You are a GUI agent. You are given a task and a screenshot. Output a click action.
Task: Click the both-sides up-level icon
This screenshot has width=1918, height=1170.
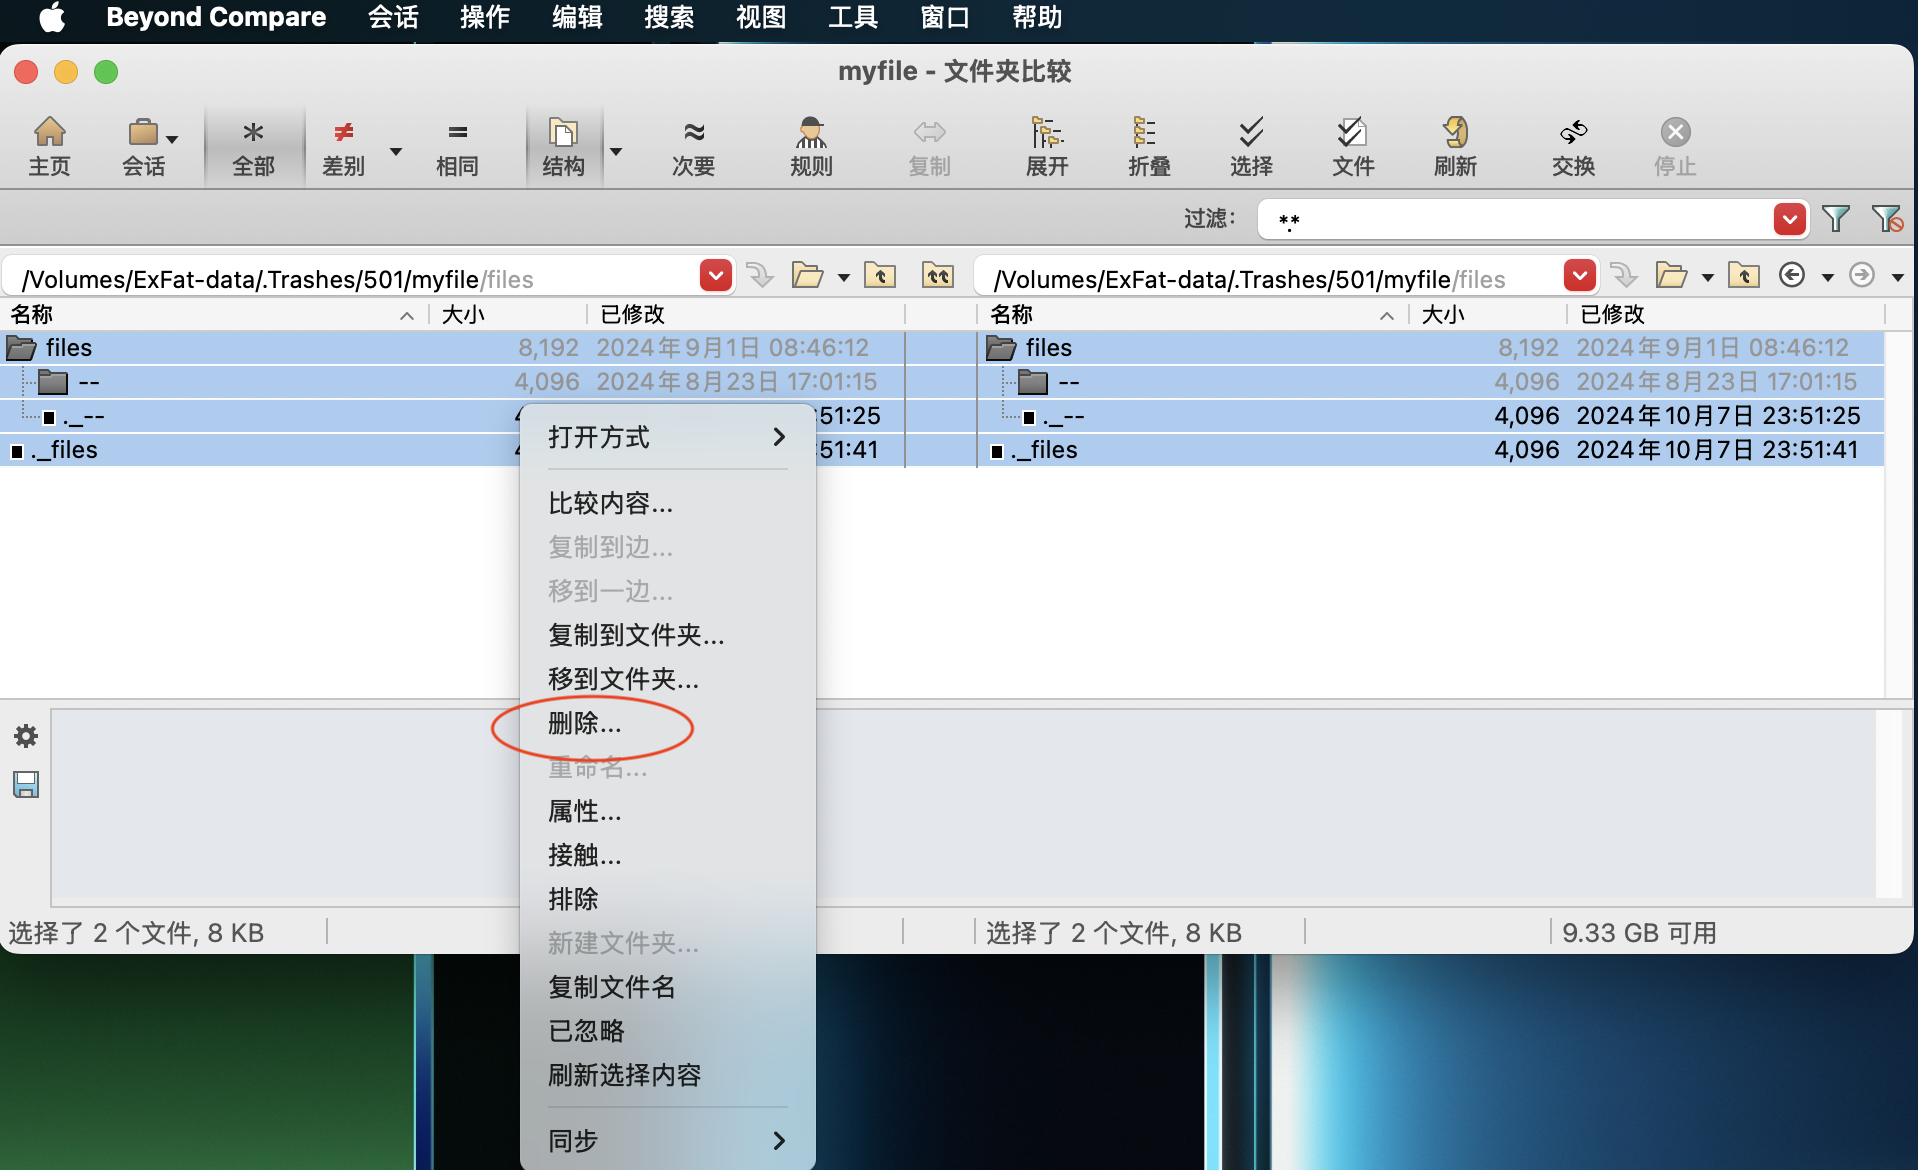click(938, 275)
